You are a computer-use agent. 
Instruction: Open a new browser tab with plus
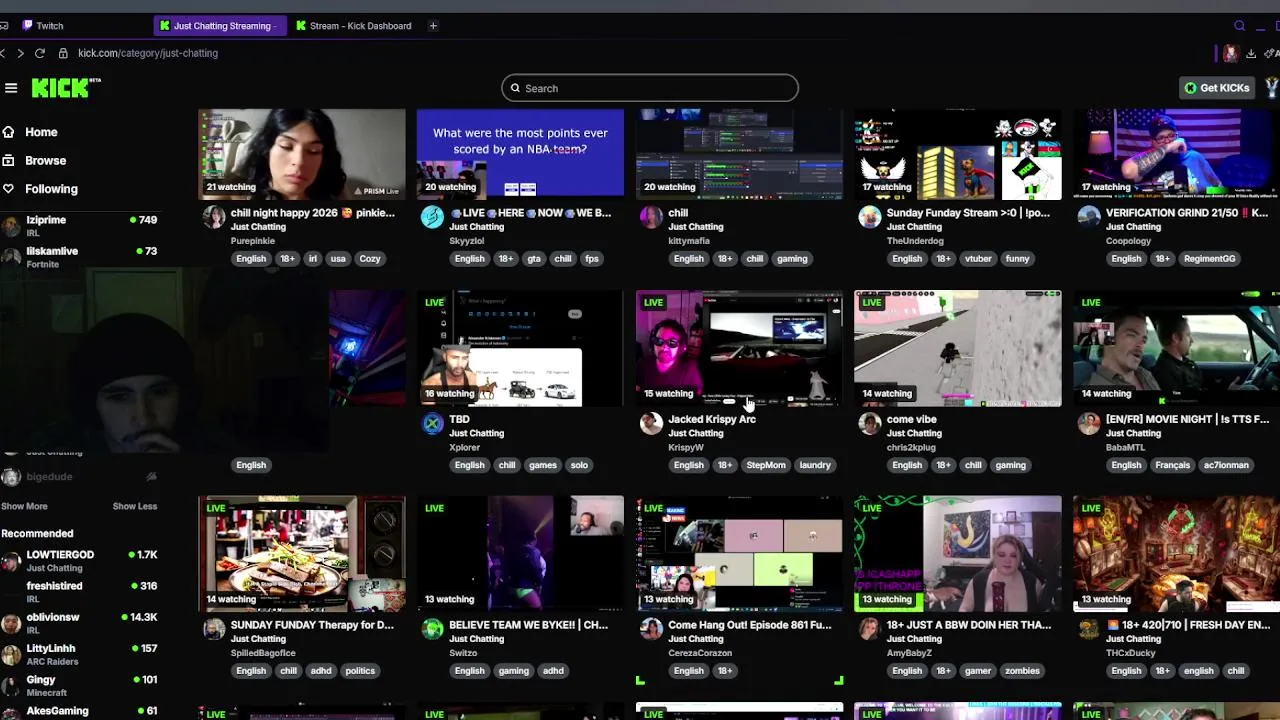(433, 26)
